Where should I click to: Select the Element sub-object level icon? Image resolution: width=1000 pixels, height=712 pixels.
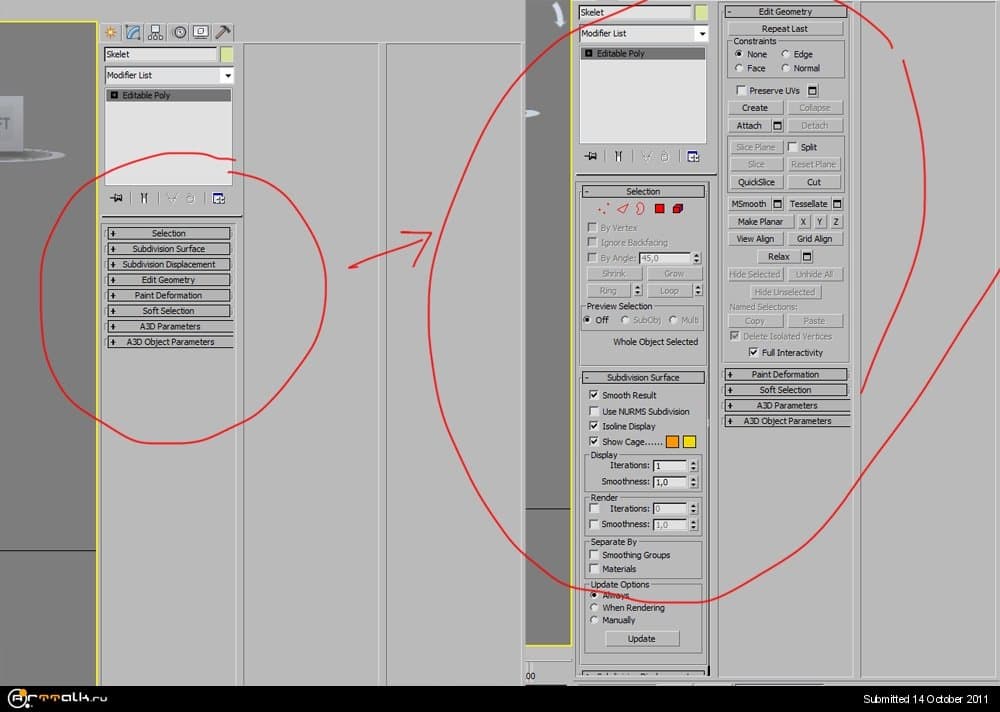[677, 209]
